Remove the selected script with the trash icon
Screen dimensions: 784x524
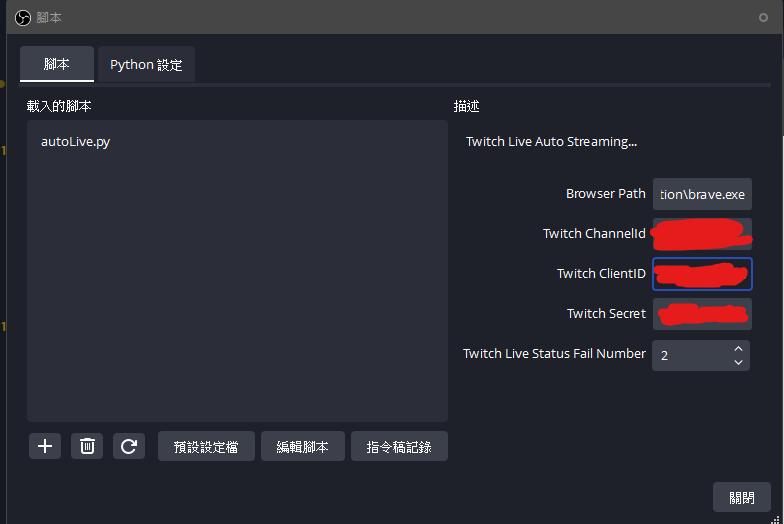pos(87,446)
